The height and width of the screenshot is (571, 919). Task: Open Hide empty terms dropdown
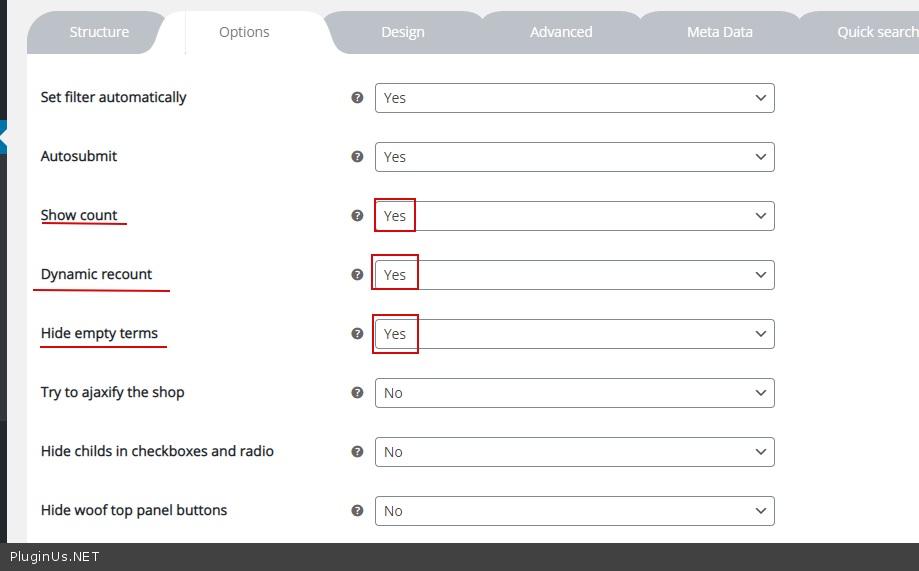(574, 334)
